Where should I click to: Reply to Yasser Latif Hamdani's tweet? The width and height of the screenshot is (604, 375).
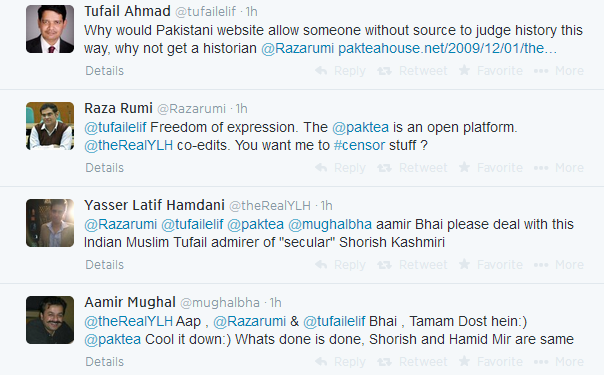pos(340,265)
